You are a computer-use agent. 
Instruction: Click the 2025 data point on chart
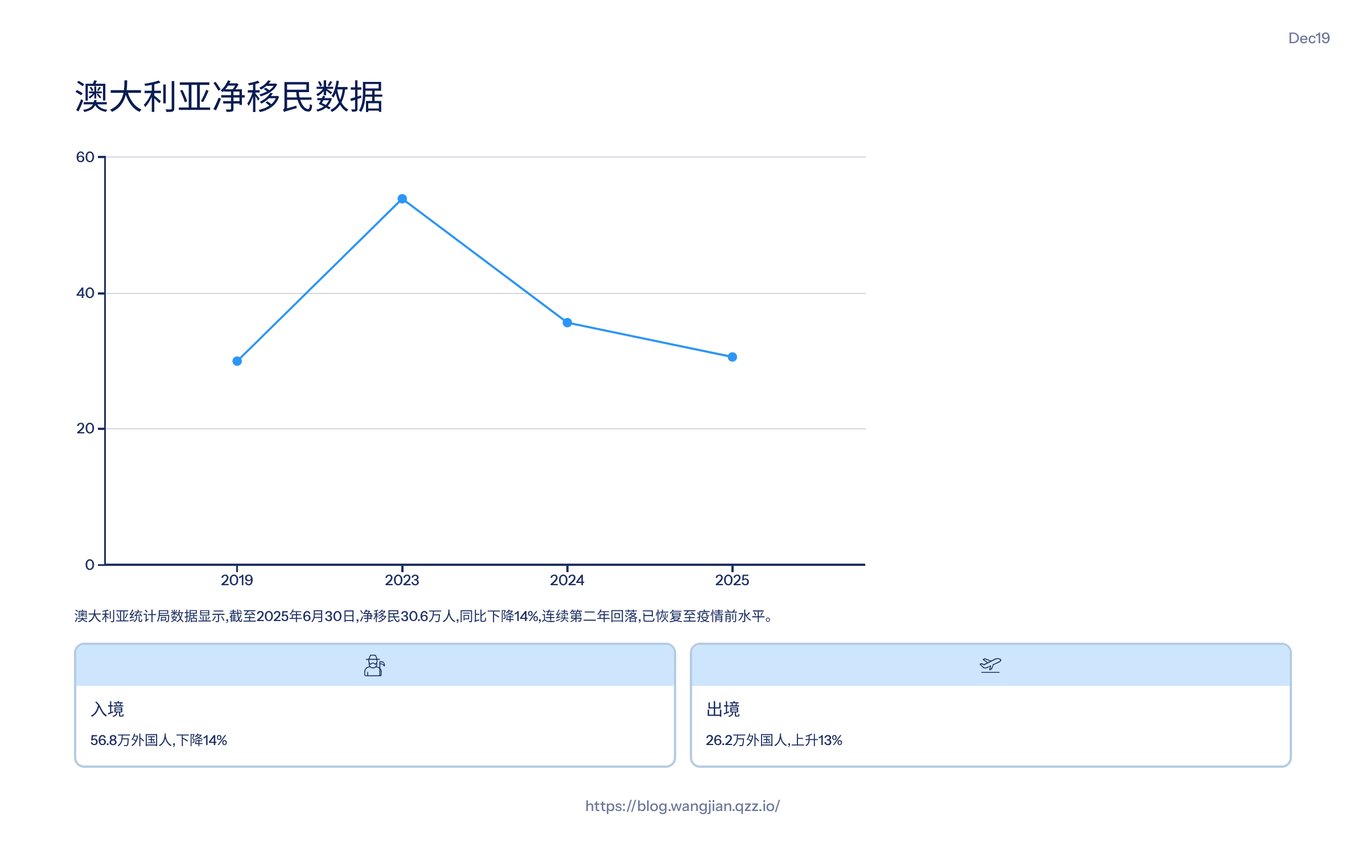732,357
